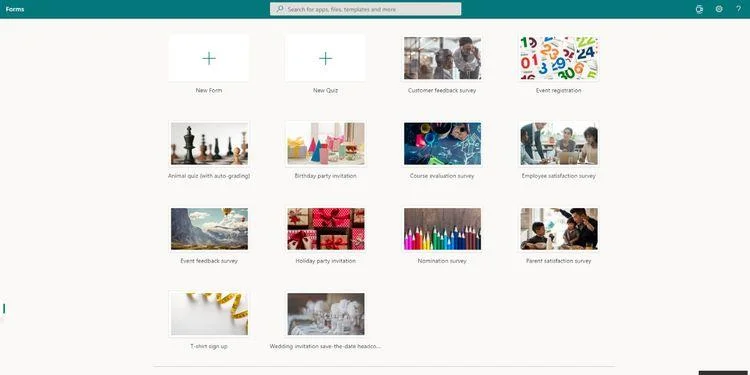This screenshot has height=375, width=750.
Task: Click the "Animal quiz (with auto-grading)" label
Action: pyautogui.click(x=209, y=176)
